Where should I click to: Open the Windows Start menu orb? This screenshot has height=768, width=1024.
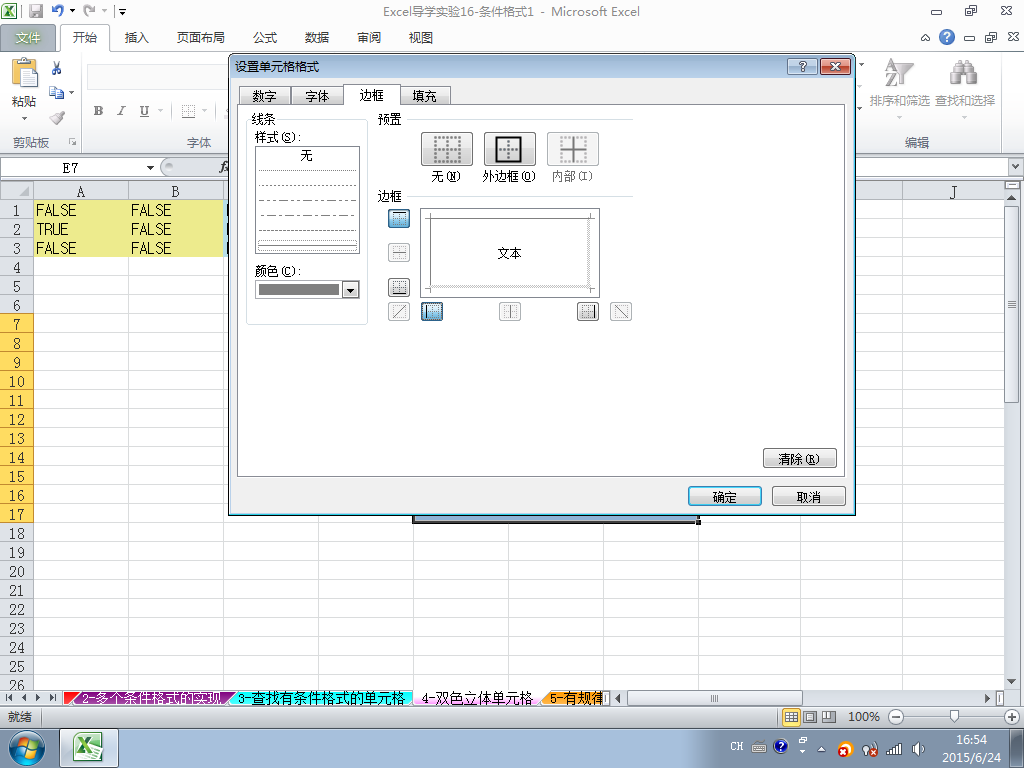point(27,748)
